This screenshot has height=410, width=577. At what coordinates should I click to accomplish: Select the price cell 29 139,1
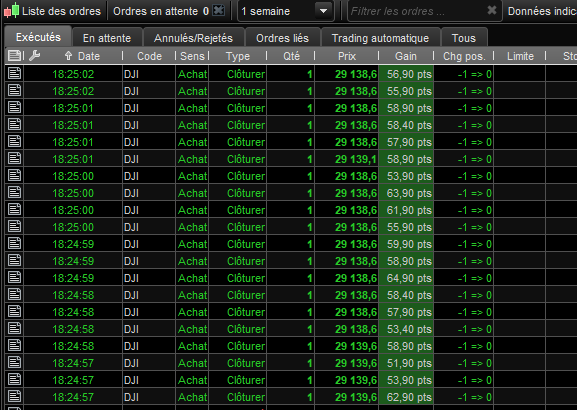pyautogui.click(x=347, y=159)
